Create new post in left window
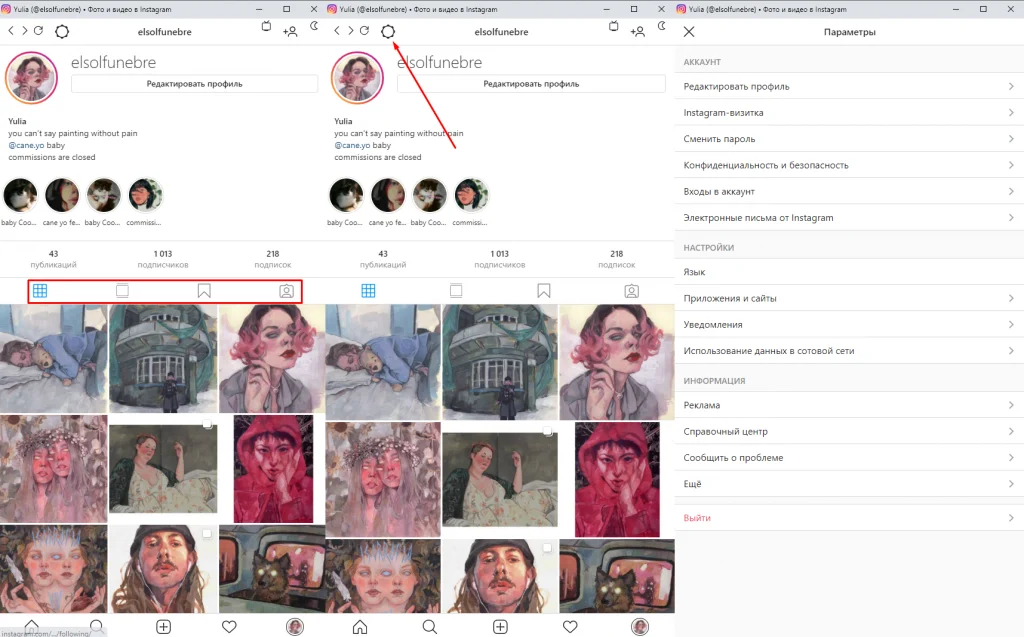Viewport: 1024px width, 637px height. pos(163,627)
